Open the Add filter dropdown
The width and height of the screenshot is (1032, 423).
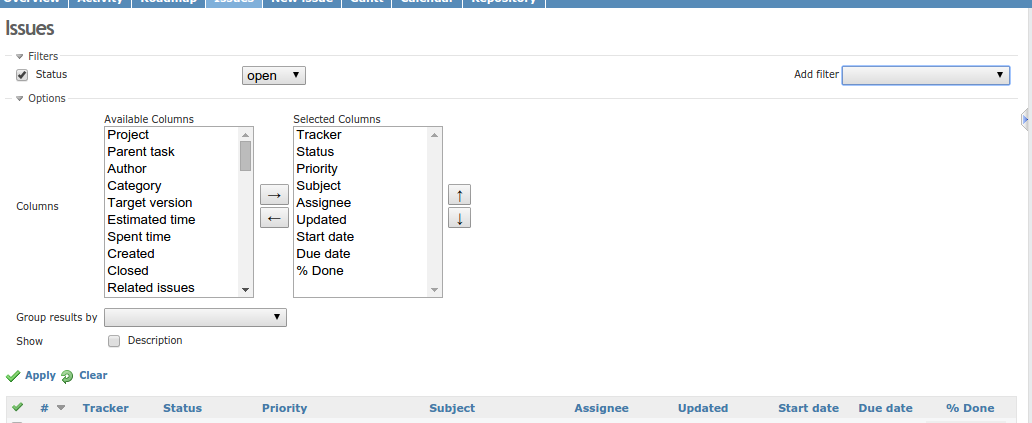tap(925, 75)
